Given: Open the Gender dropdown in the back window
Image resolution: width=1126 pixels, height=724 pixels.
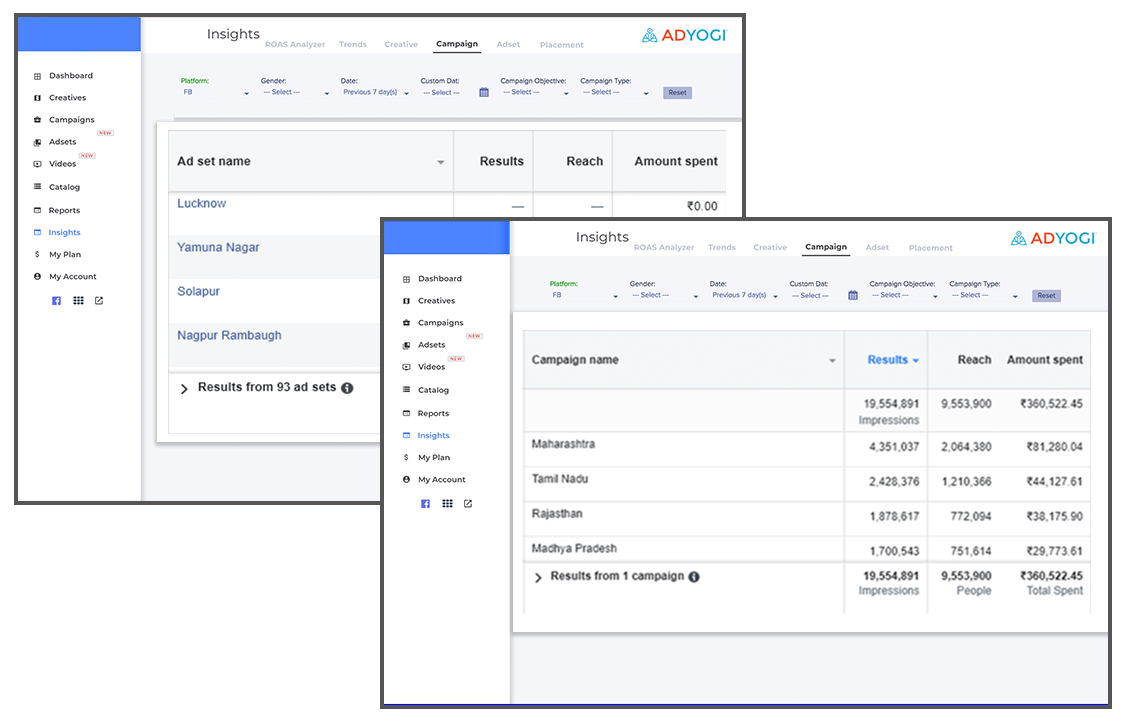Looking at the screenshot, I should point(296,93).
